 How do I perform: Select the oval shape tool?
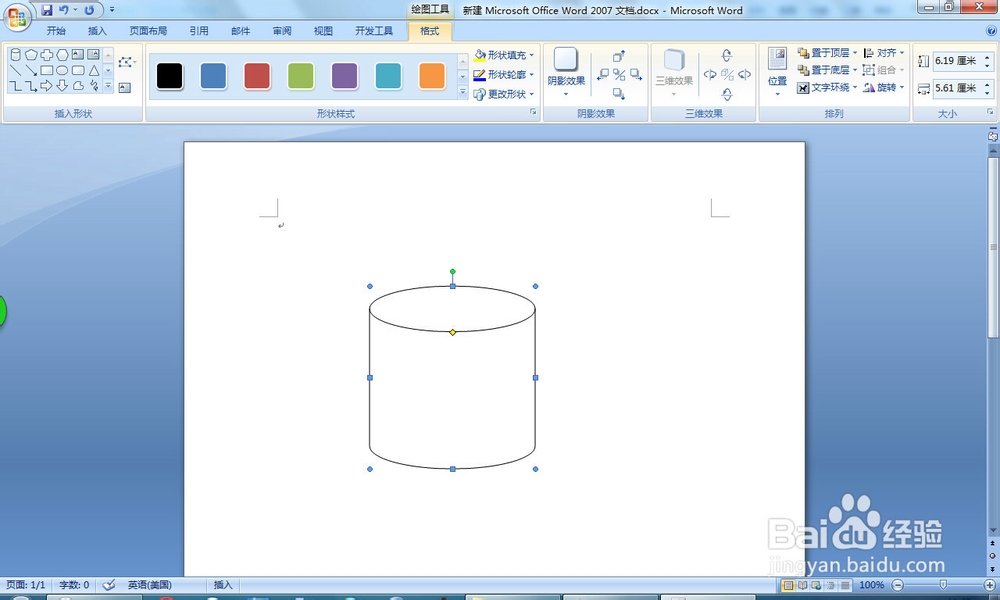[x=62, y=70]
